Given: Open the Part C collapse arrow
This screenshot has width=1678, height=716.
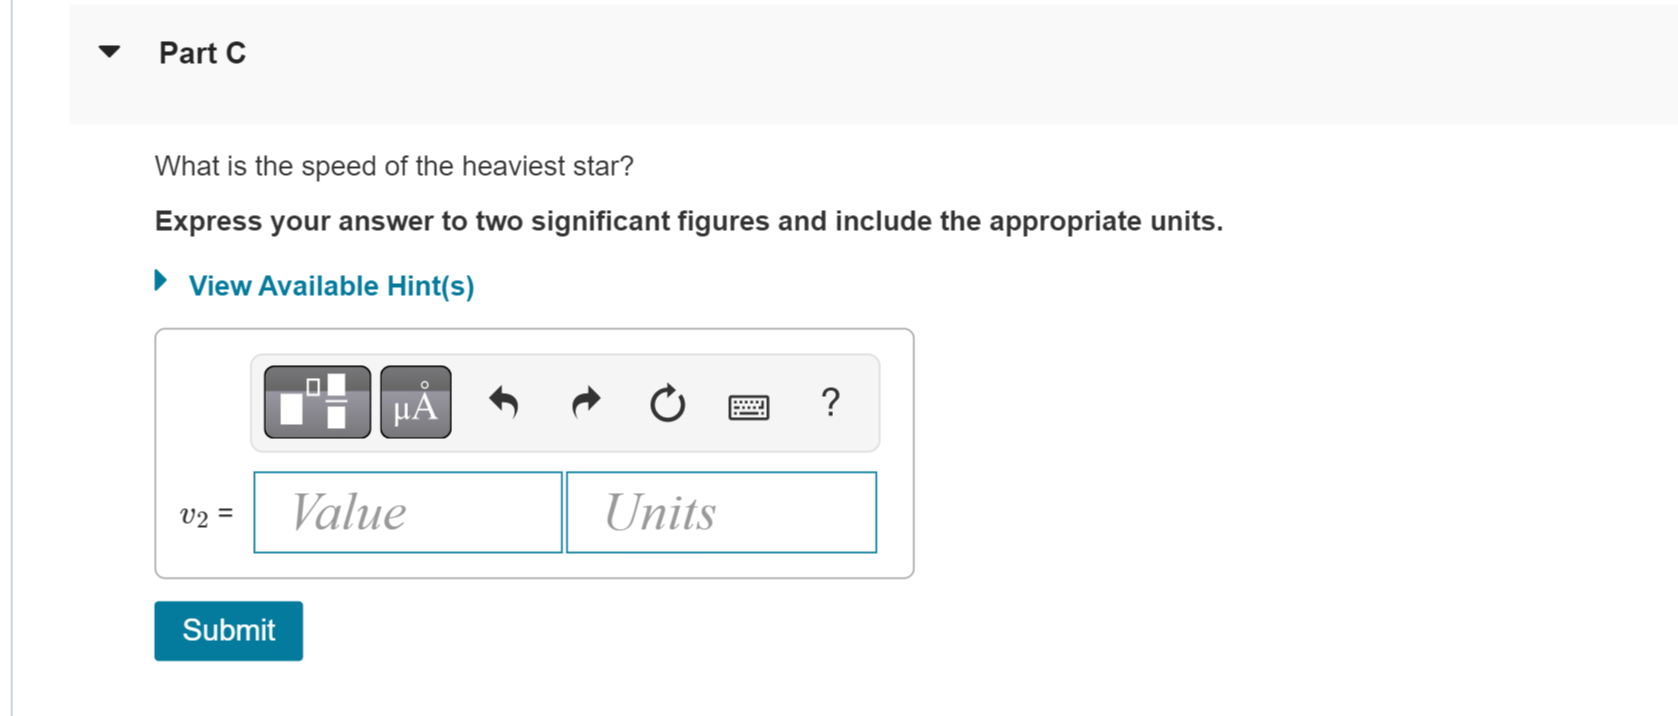Looking at the screenshot, I should coord(108,51).
